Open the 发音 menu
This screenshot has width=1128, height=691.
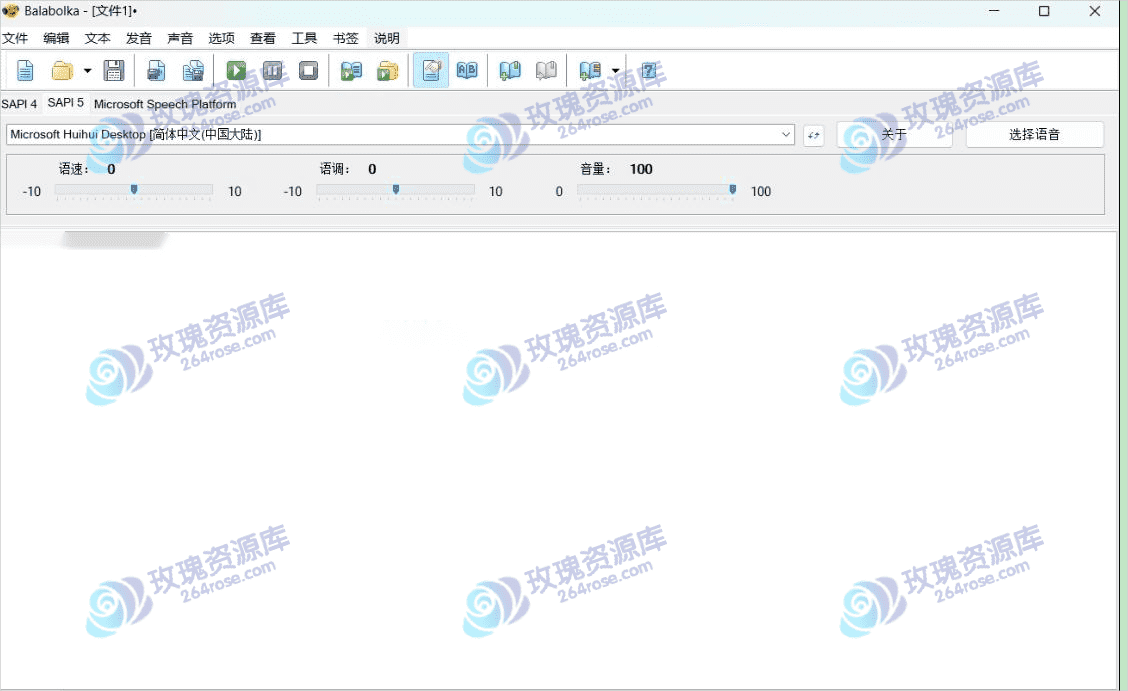point(139,38)
